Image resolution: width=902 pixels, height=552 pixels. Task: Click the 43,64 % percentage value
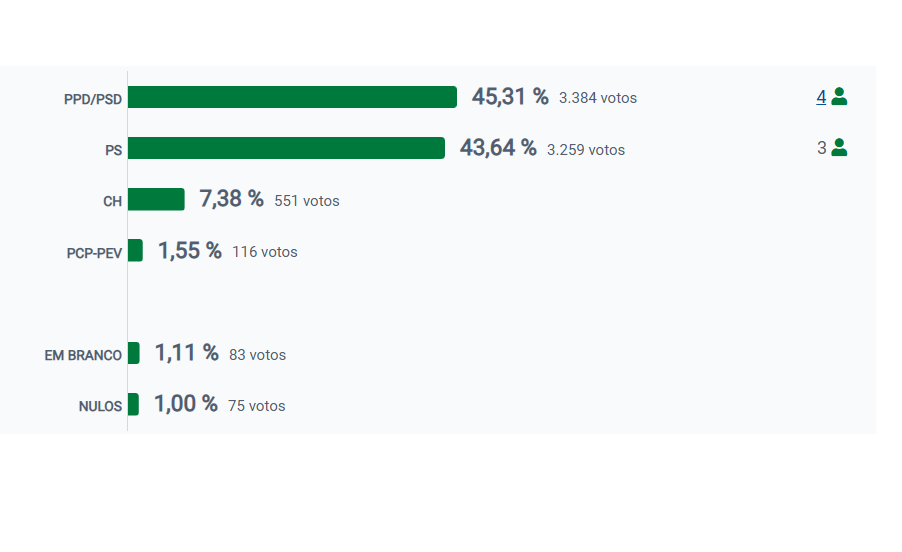click(x=498, y=148)
